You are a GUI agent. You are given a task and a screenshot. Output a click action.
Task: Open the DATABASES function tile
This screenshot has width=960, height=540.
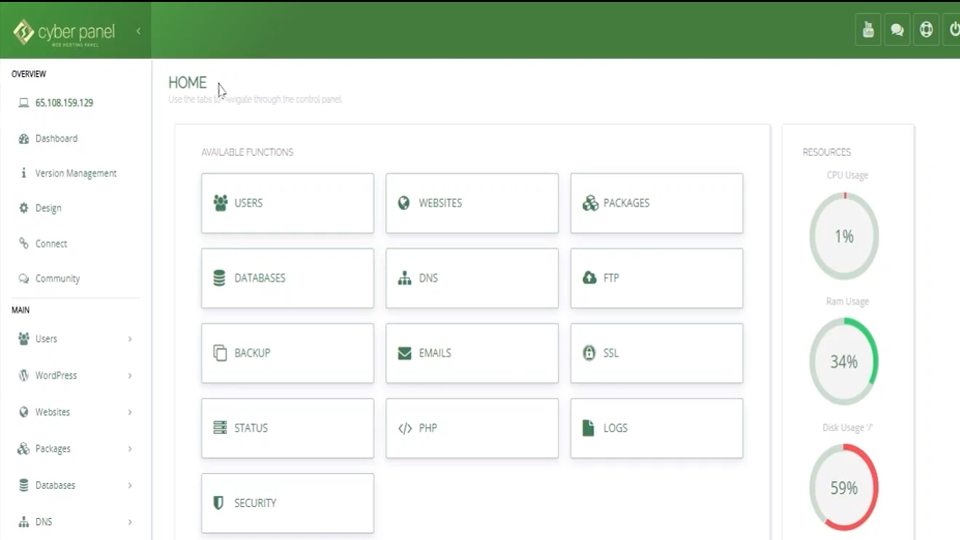coord(288,278)
